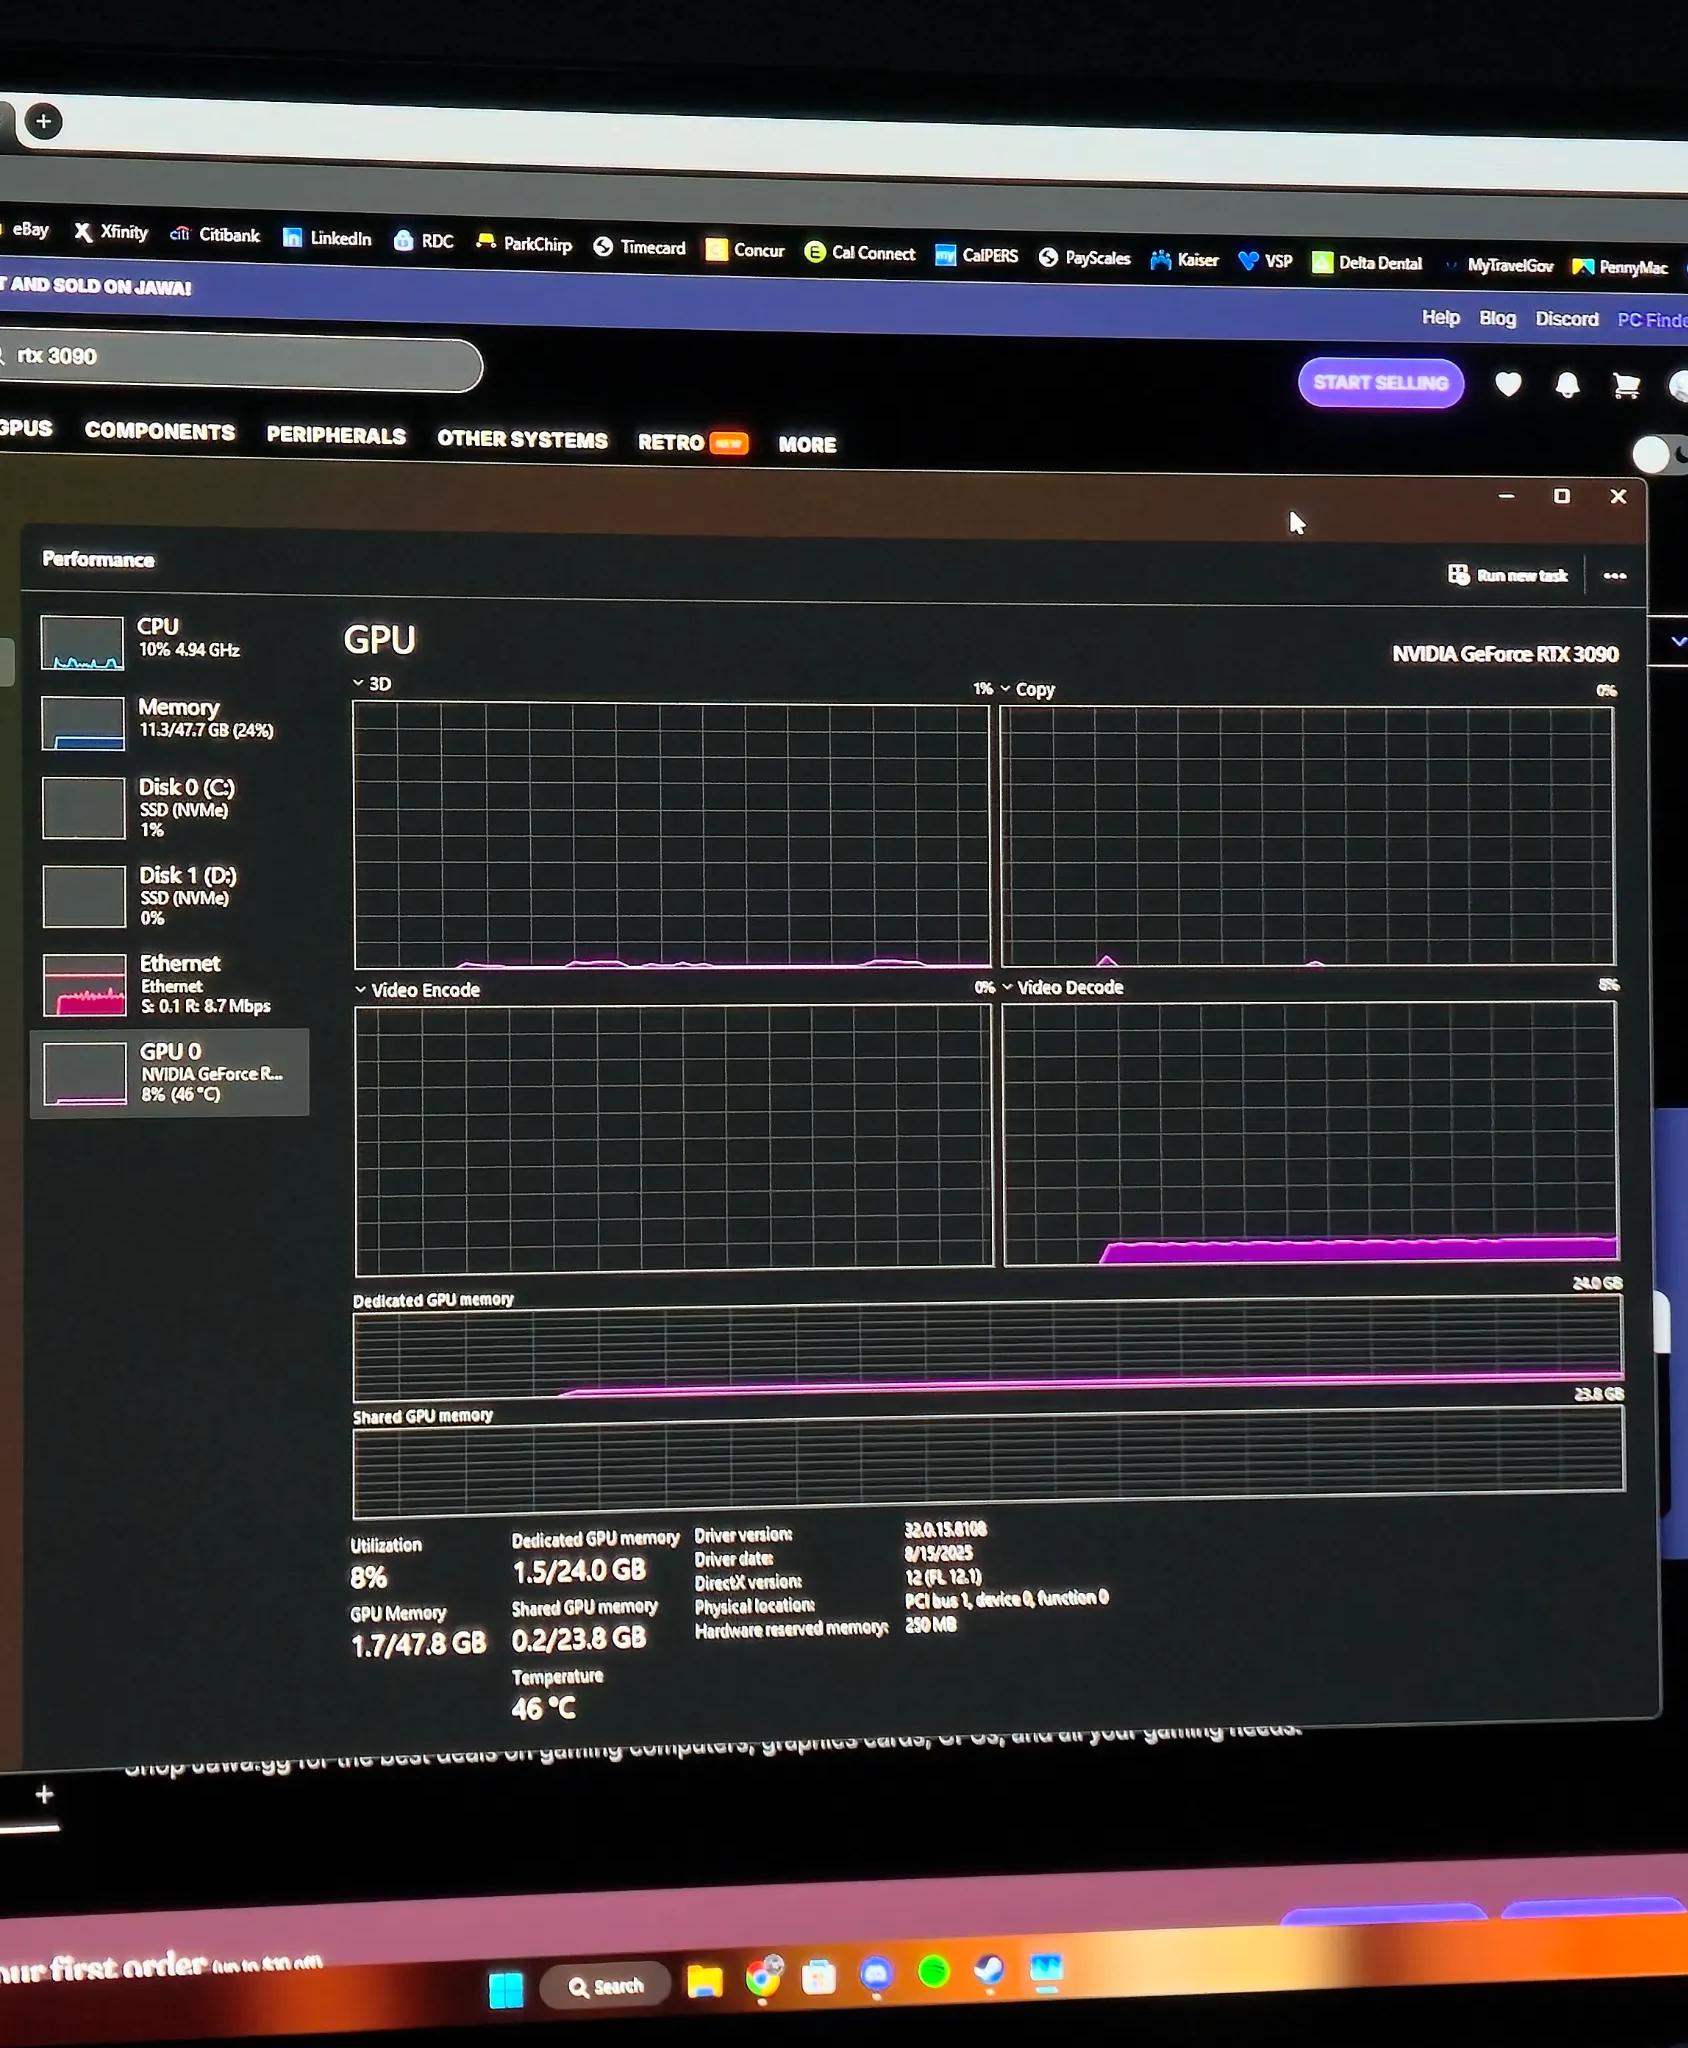Select Memory in the Performance list

click(x=170, y=721)
